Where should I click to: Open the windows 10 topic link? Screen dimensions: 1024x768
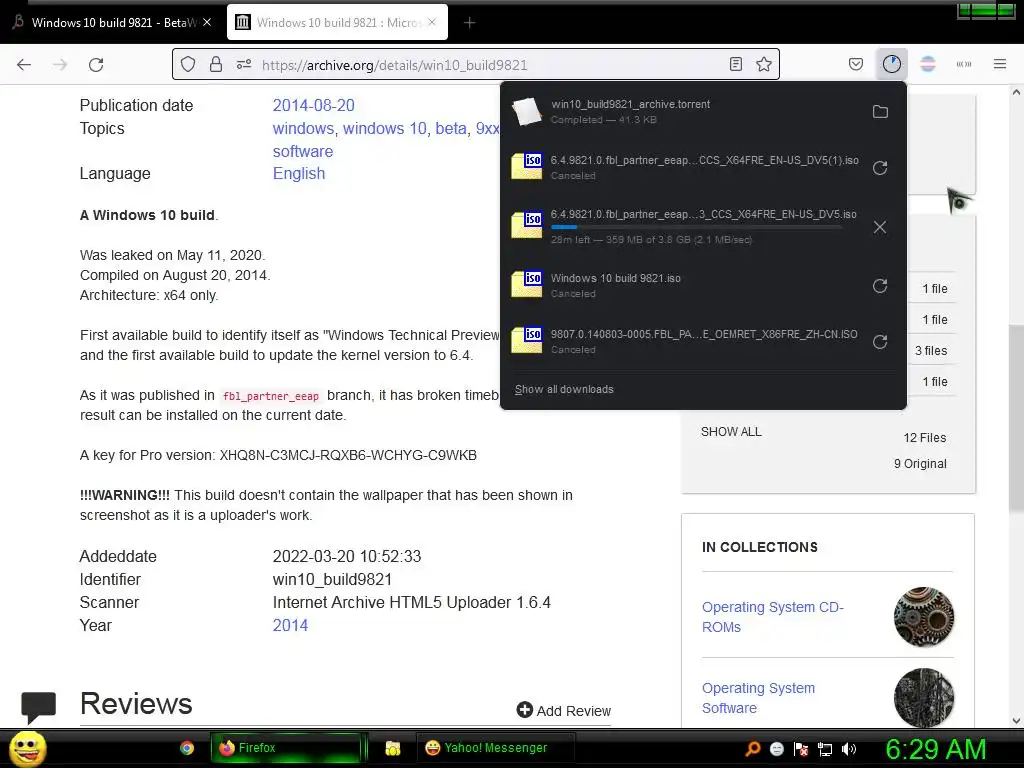coord(385,128)
